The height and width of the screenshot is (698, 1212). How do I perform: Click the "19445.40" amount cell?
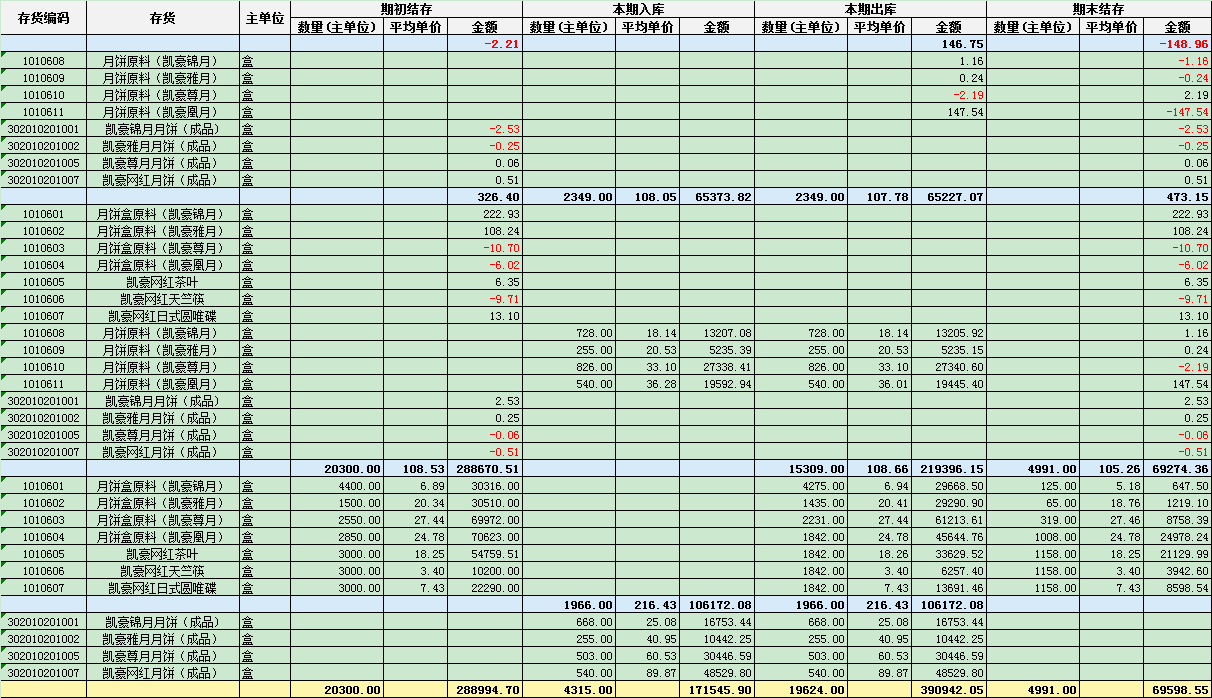pos(949,384)
